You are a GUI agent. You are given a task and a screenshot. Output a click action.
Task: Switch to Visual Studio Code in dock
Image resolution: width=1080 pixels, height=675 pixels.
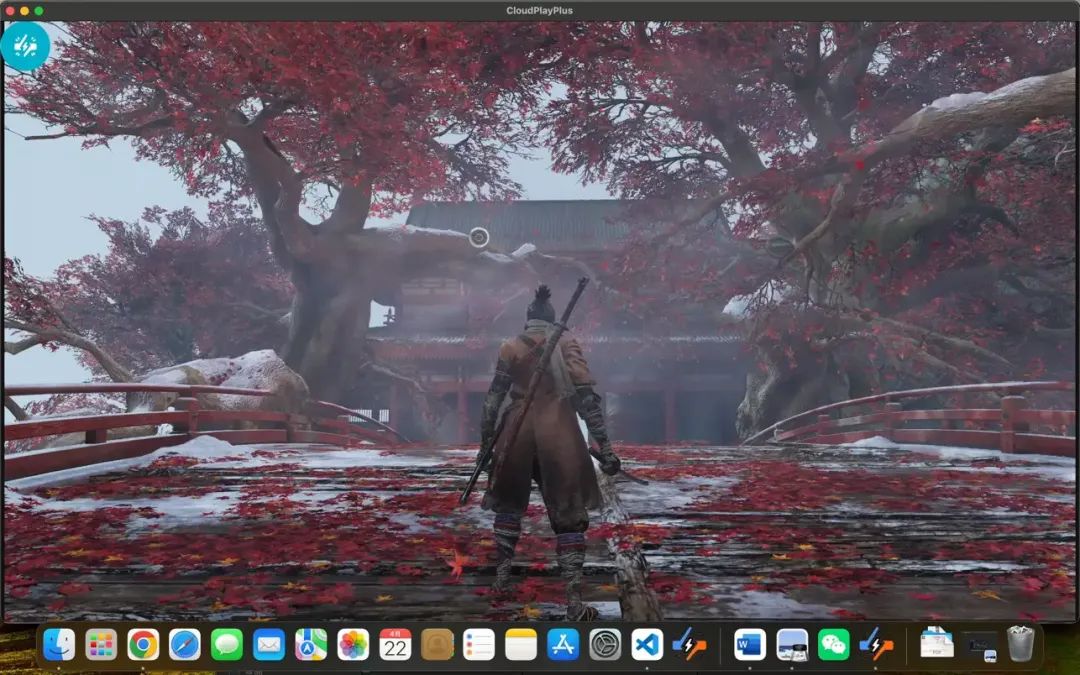647,644
